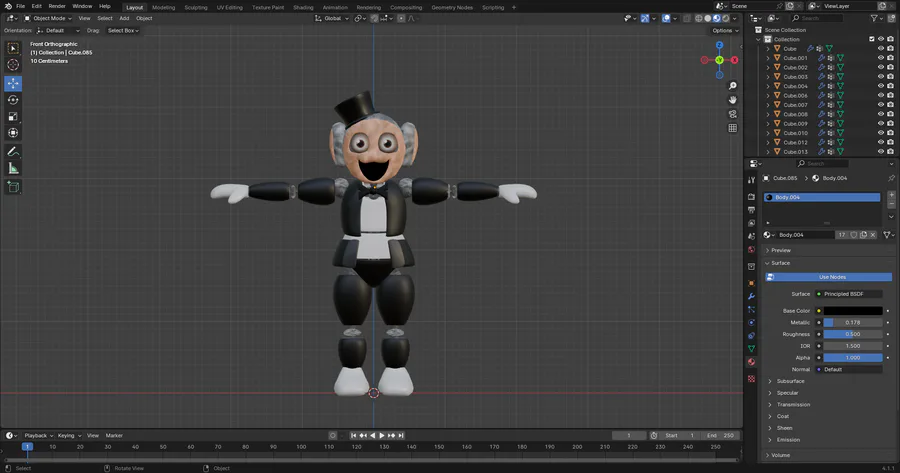Pick the Annotate tool
The width and height of the screenshot is (900, 473).
pyautogui.click(x=13, y=151)
